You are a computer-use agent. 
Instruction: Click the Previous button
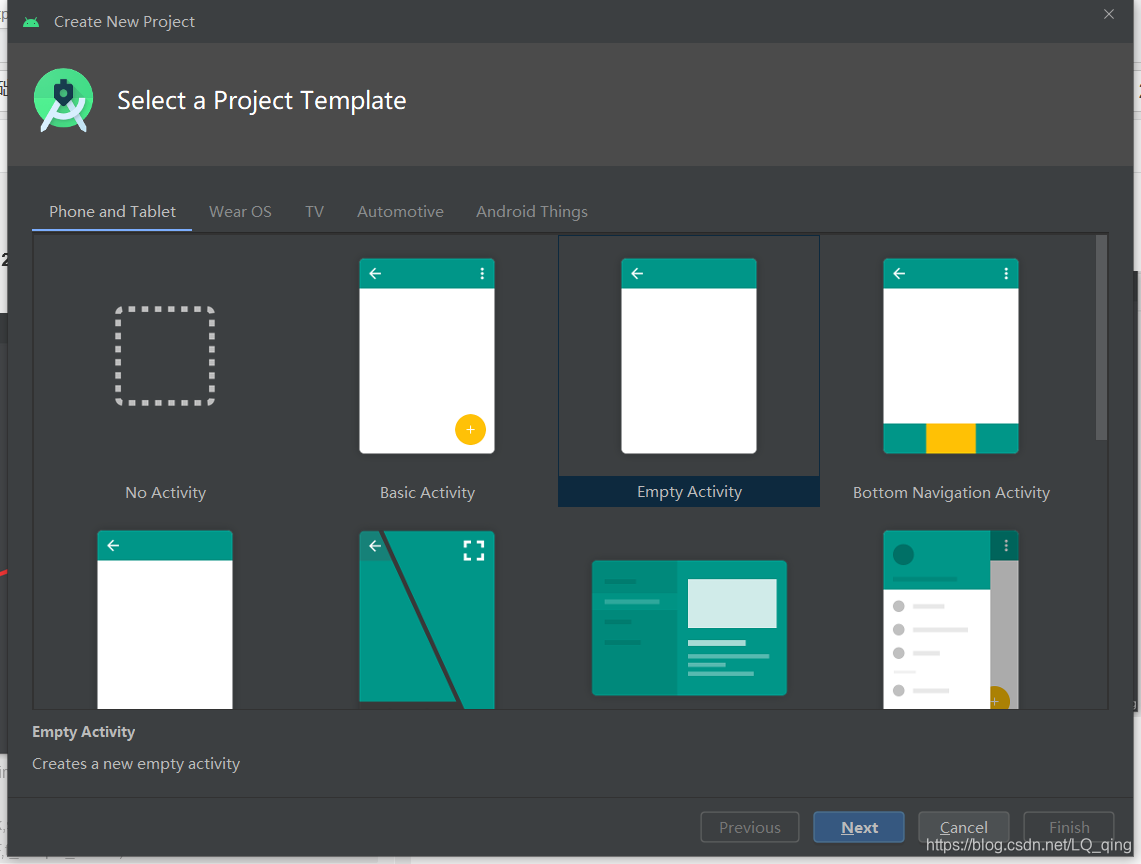[750, 827]
